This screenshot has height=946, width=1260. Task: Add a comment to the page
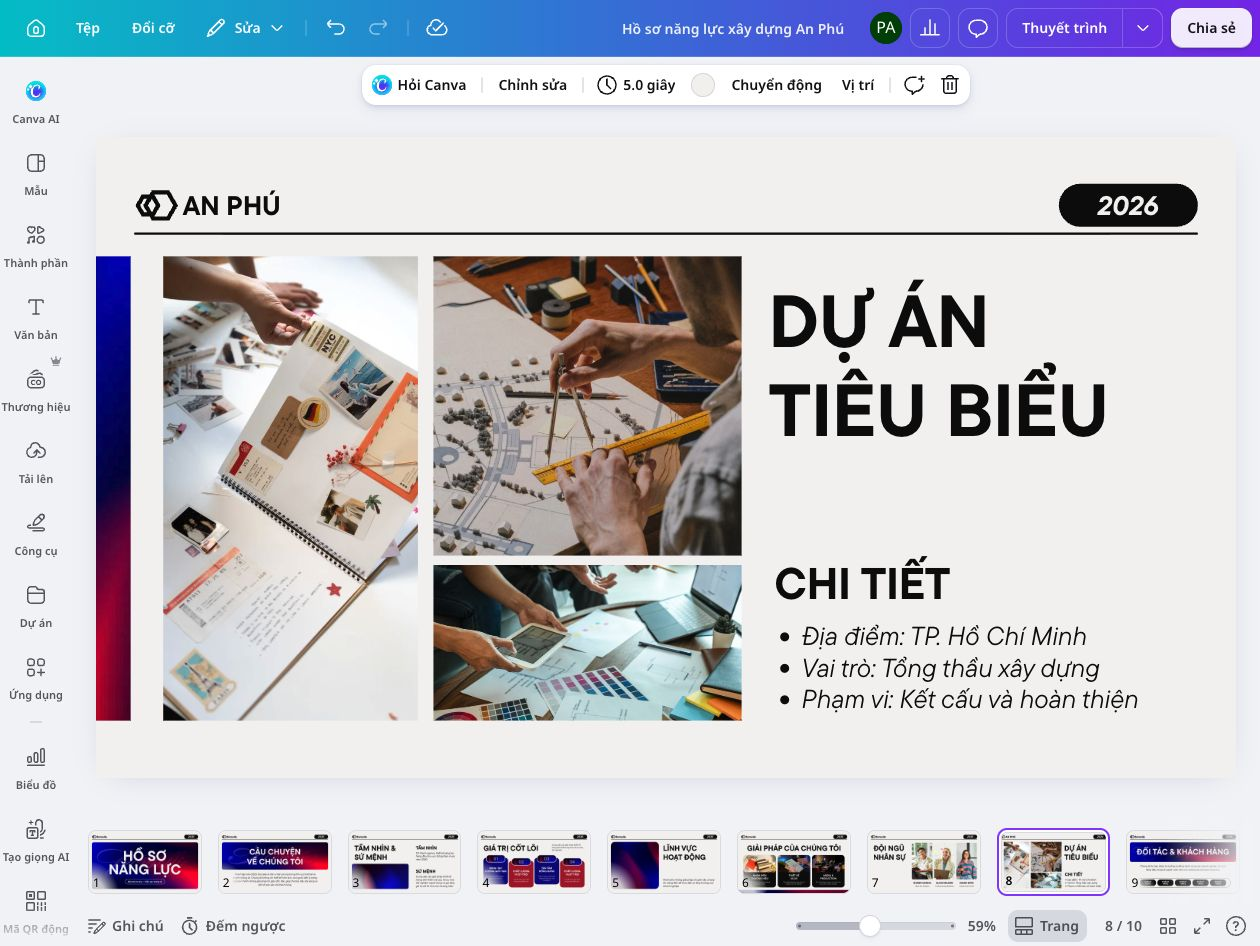click(914, 85)
